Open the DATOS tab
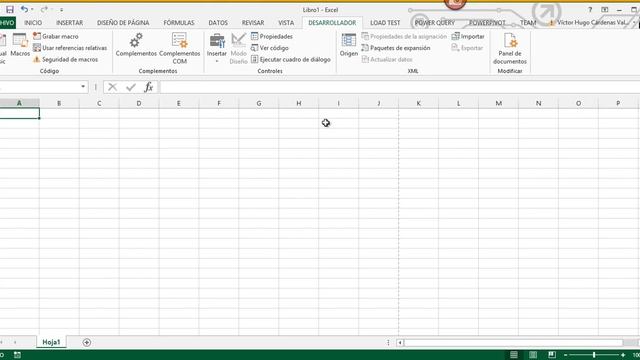 tap(218, 23)
